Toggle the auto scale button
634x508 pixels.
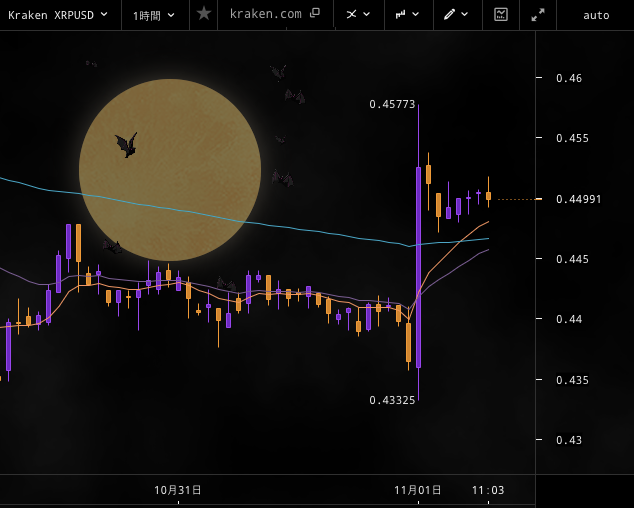[596, 15]
